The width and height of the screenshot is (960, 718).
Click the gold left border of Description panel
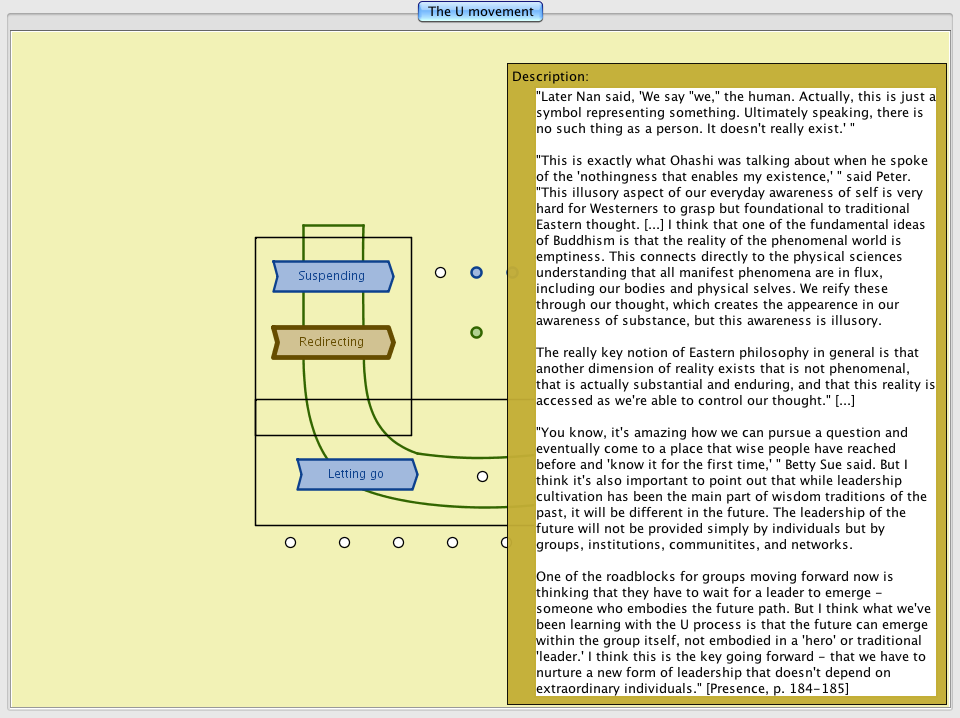521,400
